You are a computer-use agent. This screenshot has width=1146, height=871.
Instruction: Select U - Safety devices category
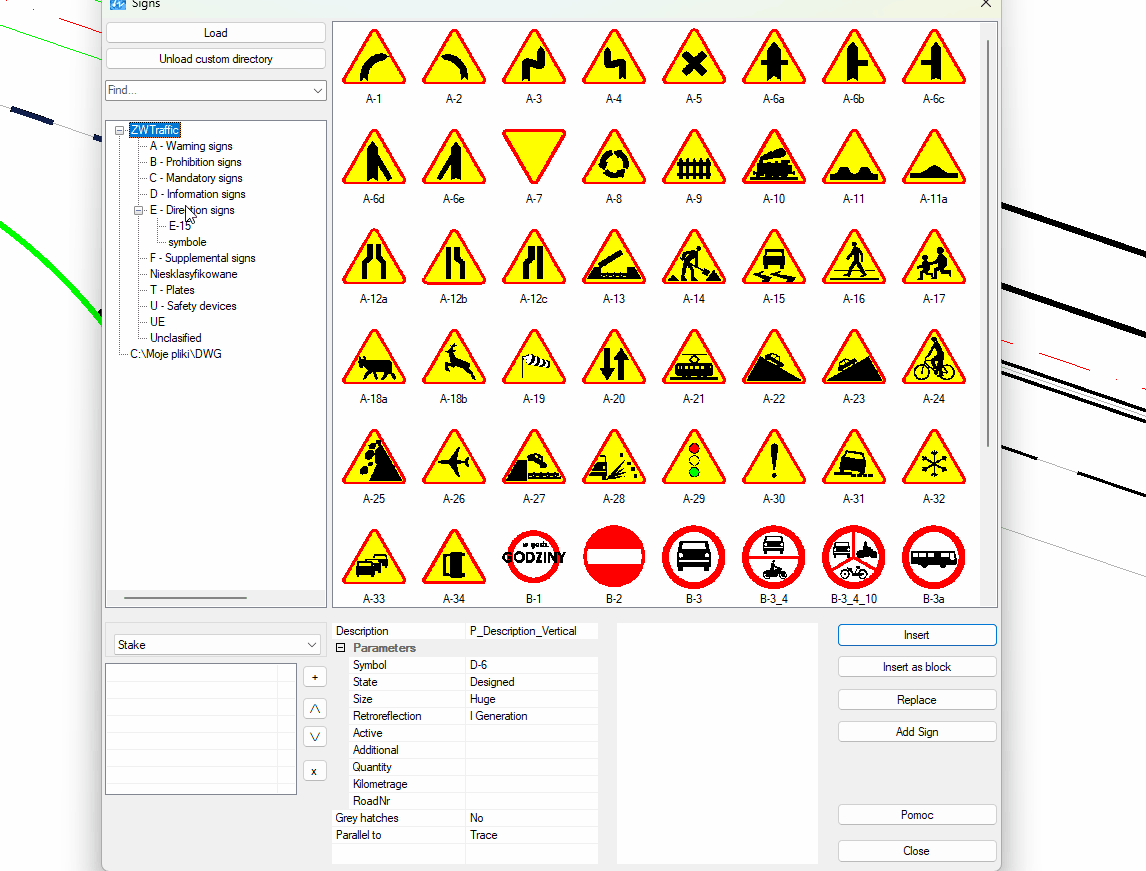pos(194,306)
